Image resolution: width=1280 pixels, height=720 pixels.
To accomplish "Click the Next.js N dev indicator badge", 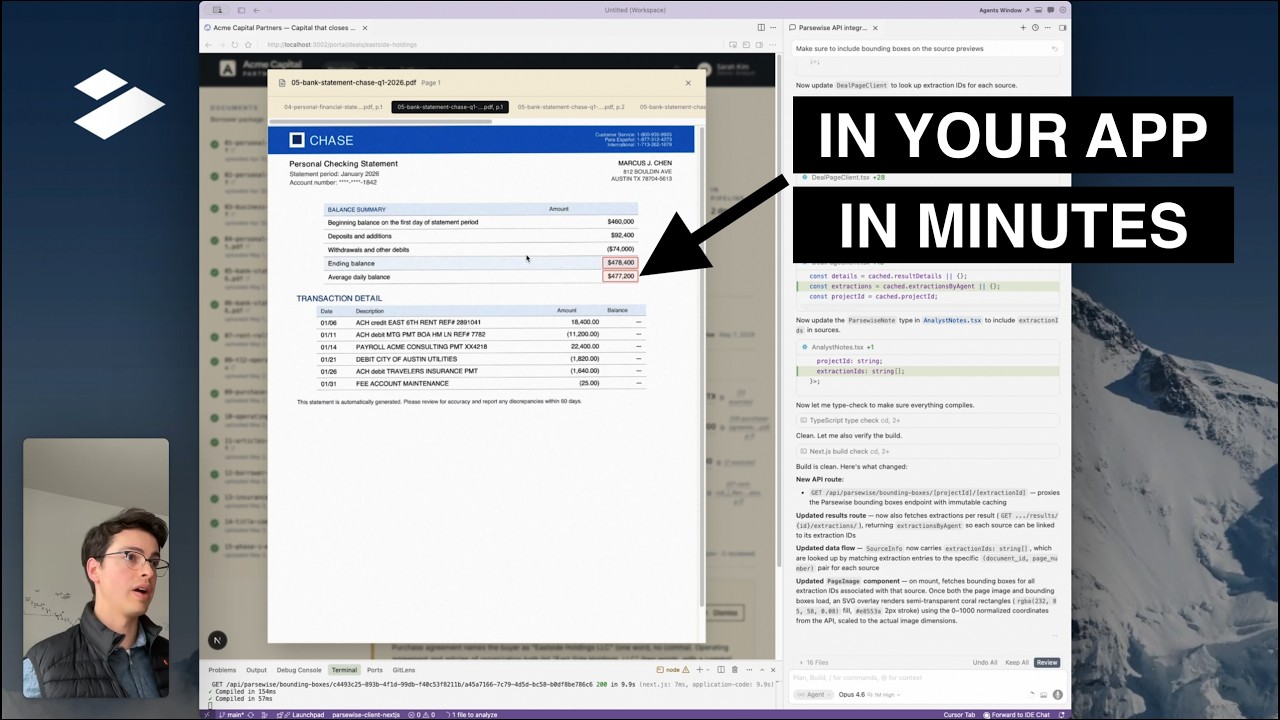I will pos(217,640).
